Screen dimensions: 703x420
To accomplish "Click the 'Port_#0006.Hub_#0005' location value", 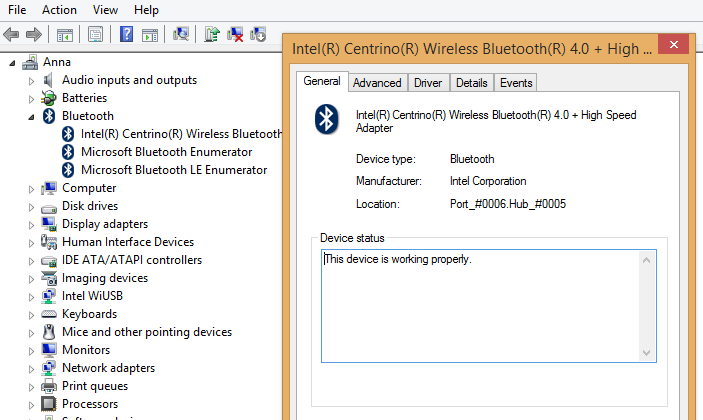I will click(508, 204).
